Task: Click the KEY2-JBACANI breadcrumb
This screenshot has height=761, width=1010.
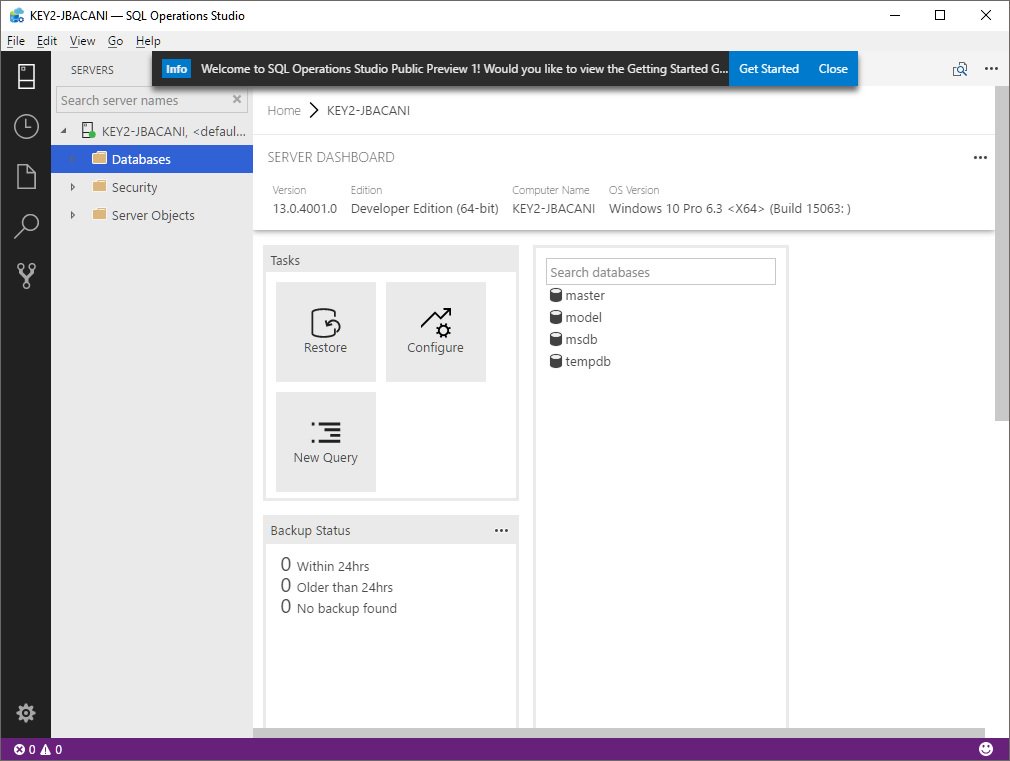Action: click(368, 110)
